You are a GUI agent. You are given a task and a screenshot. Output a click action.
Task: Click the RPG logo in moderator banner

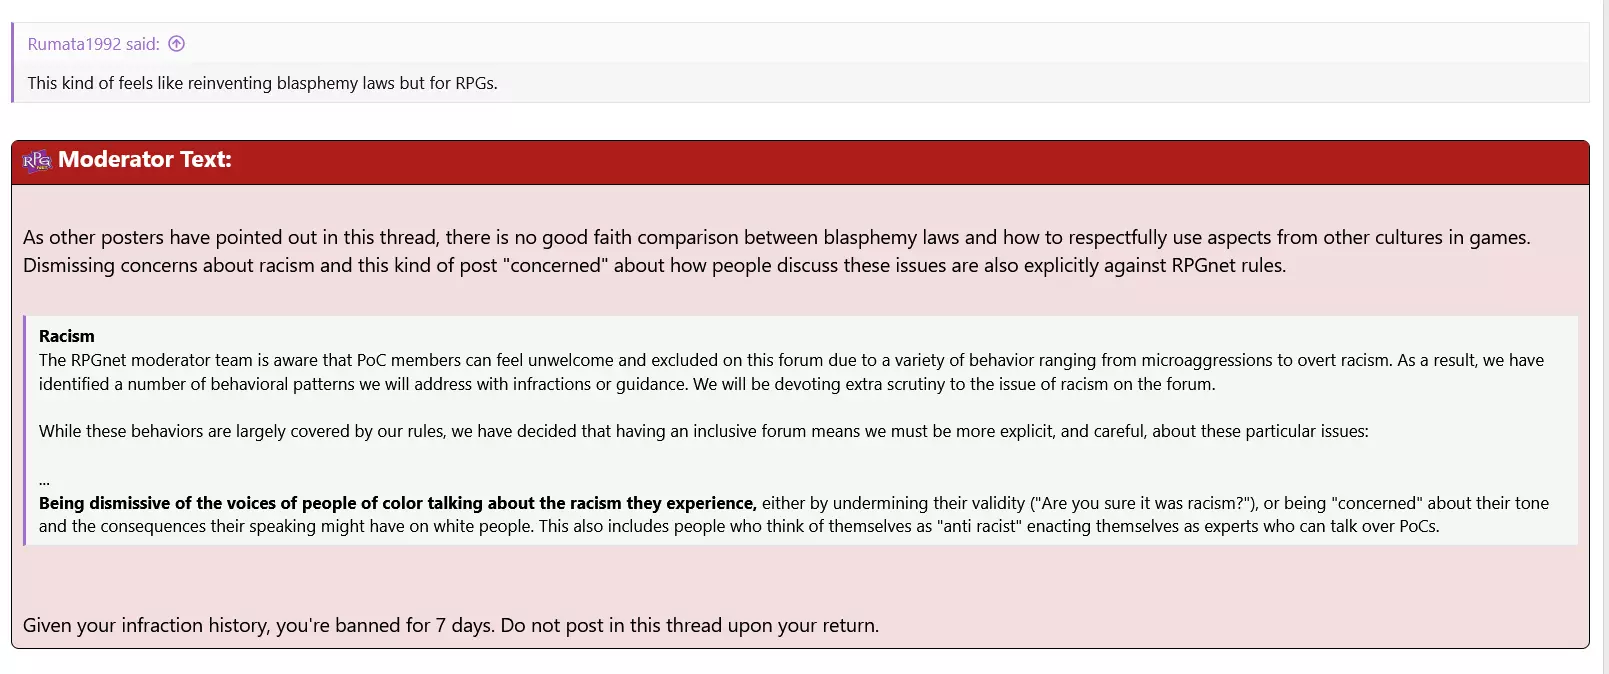click(37, 161)
